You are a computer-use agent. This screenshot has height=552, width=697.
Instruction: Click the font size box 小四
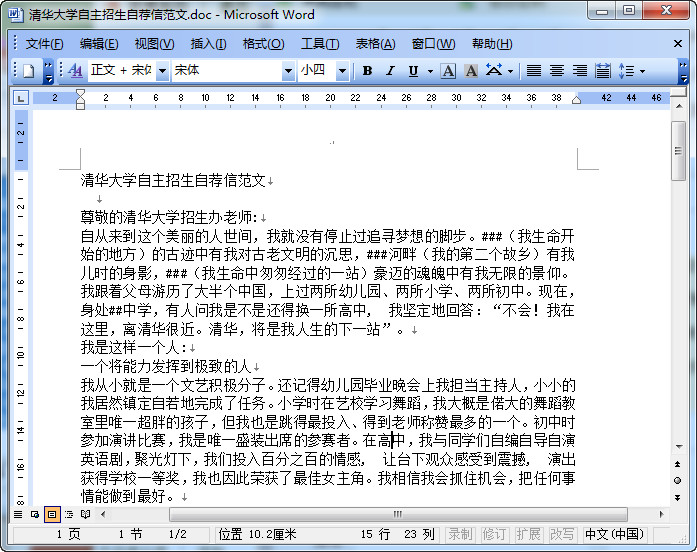(x=317, y=71)
